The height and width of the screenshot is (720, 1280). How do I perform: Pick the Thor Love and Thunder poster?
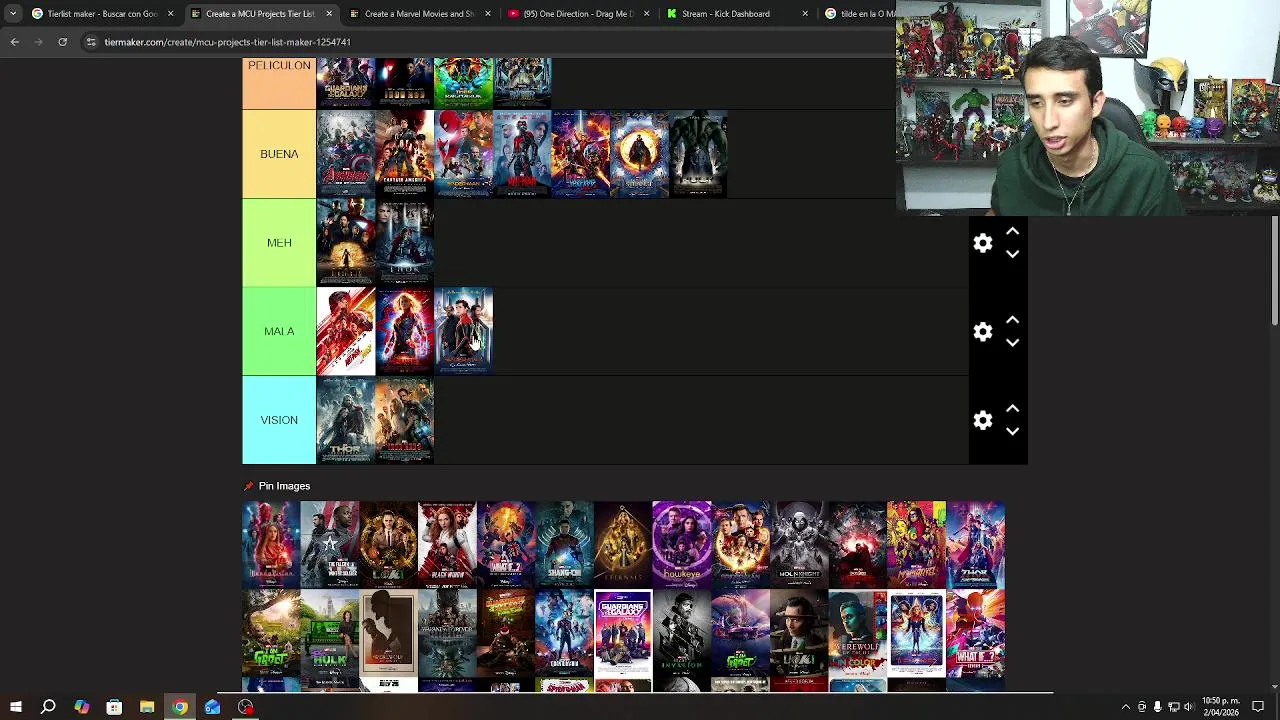point(976,545)
